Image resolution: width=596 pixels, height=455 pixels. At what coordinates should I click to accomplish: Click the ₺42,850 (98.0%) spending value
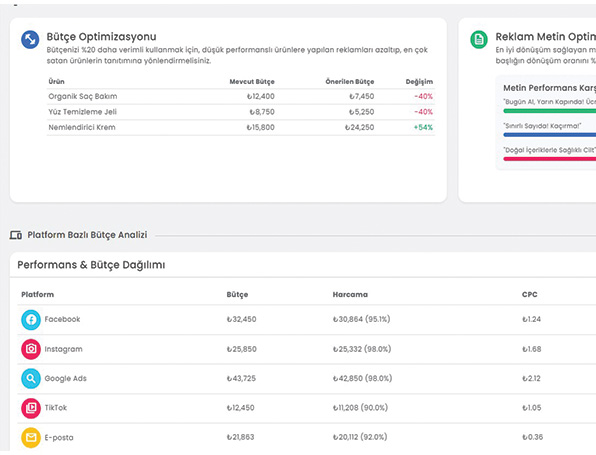(362, 379)
